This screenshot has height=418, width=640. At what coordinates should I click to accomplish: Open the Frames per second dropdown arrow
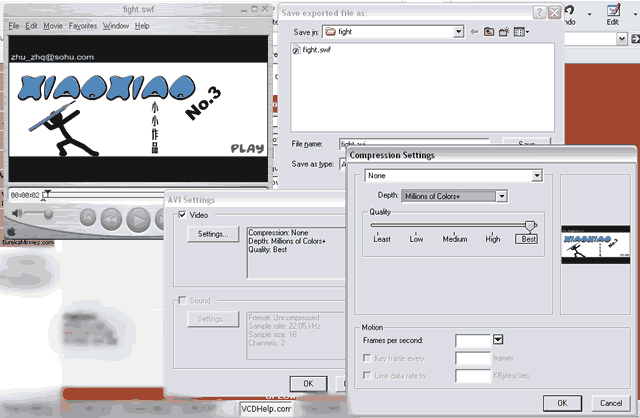point(498,340)
